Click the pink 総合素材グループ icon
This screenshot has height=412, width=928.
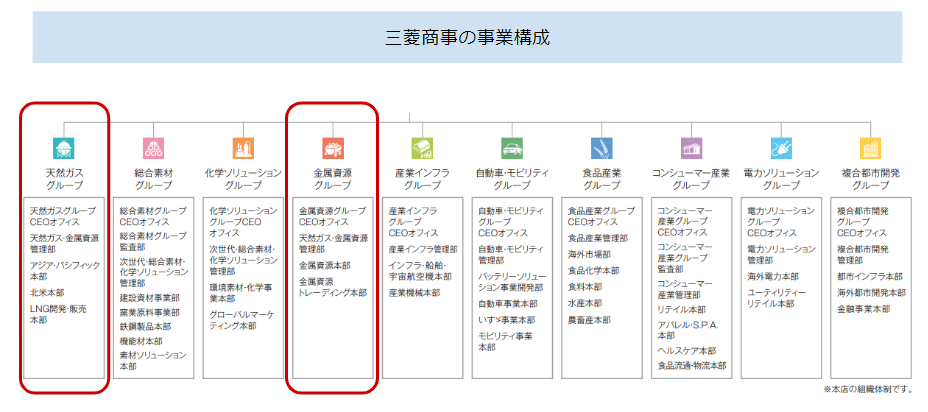[x=153, y=148]
